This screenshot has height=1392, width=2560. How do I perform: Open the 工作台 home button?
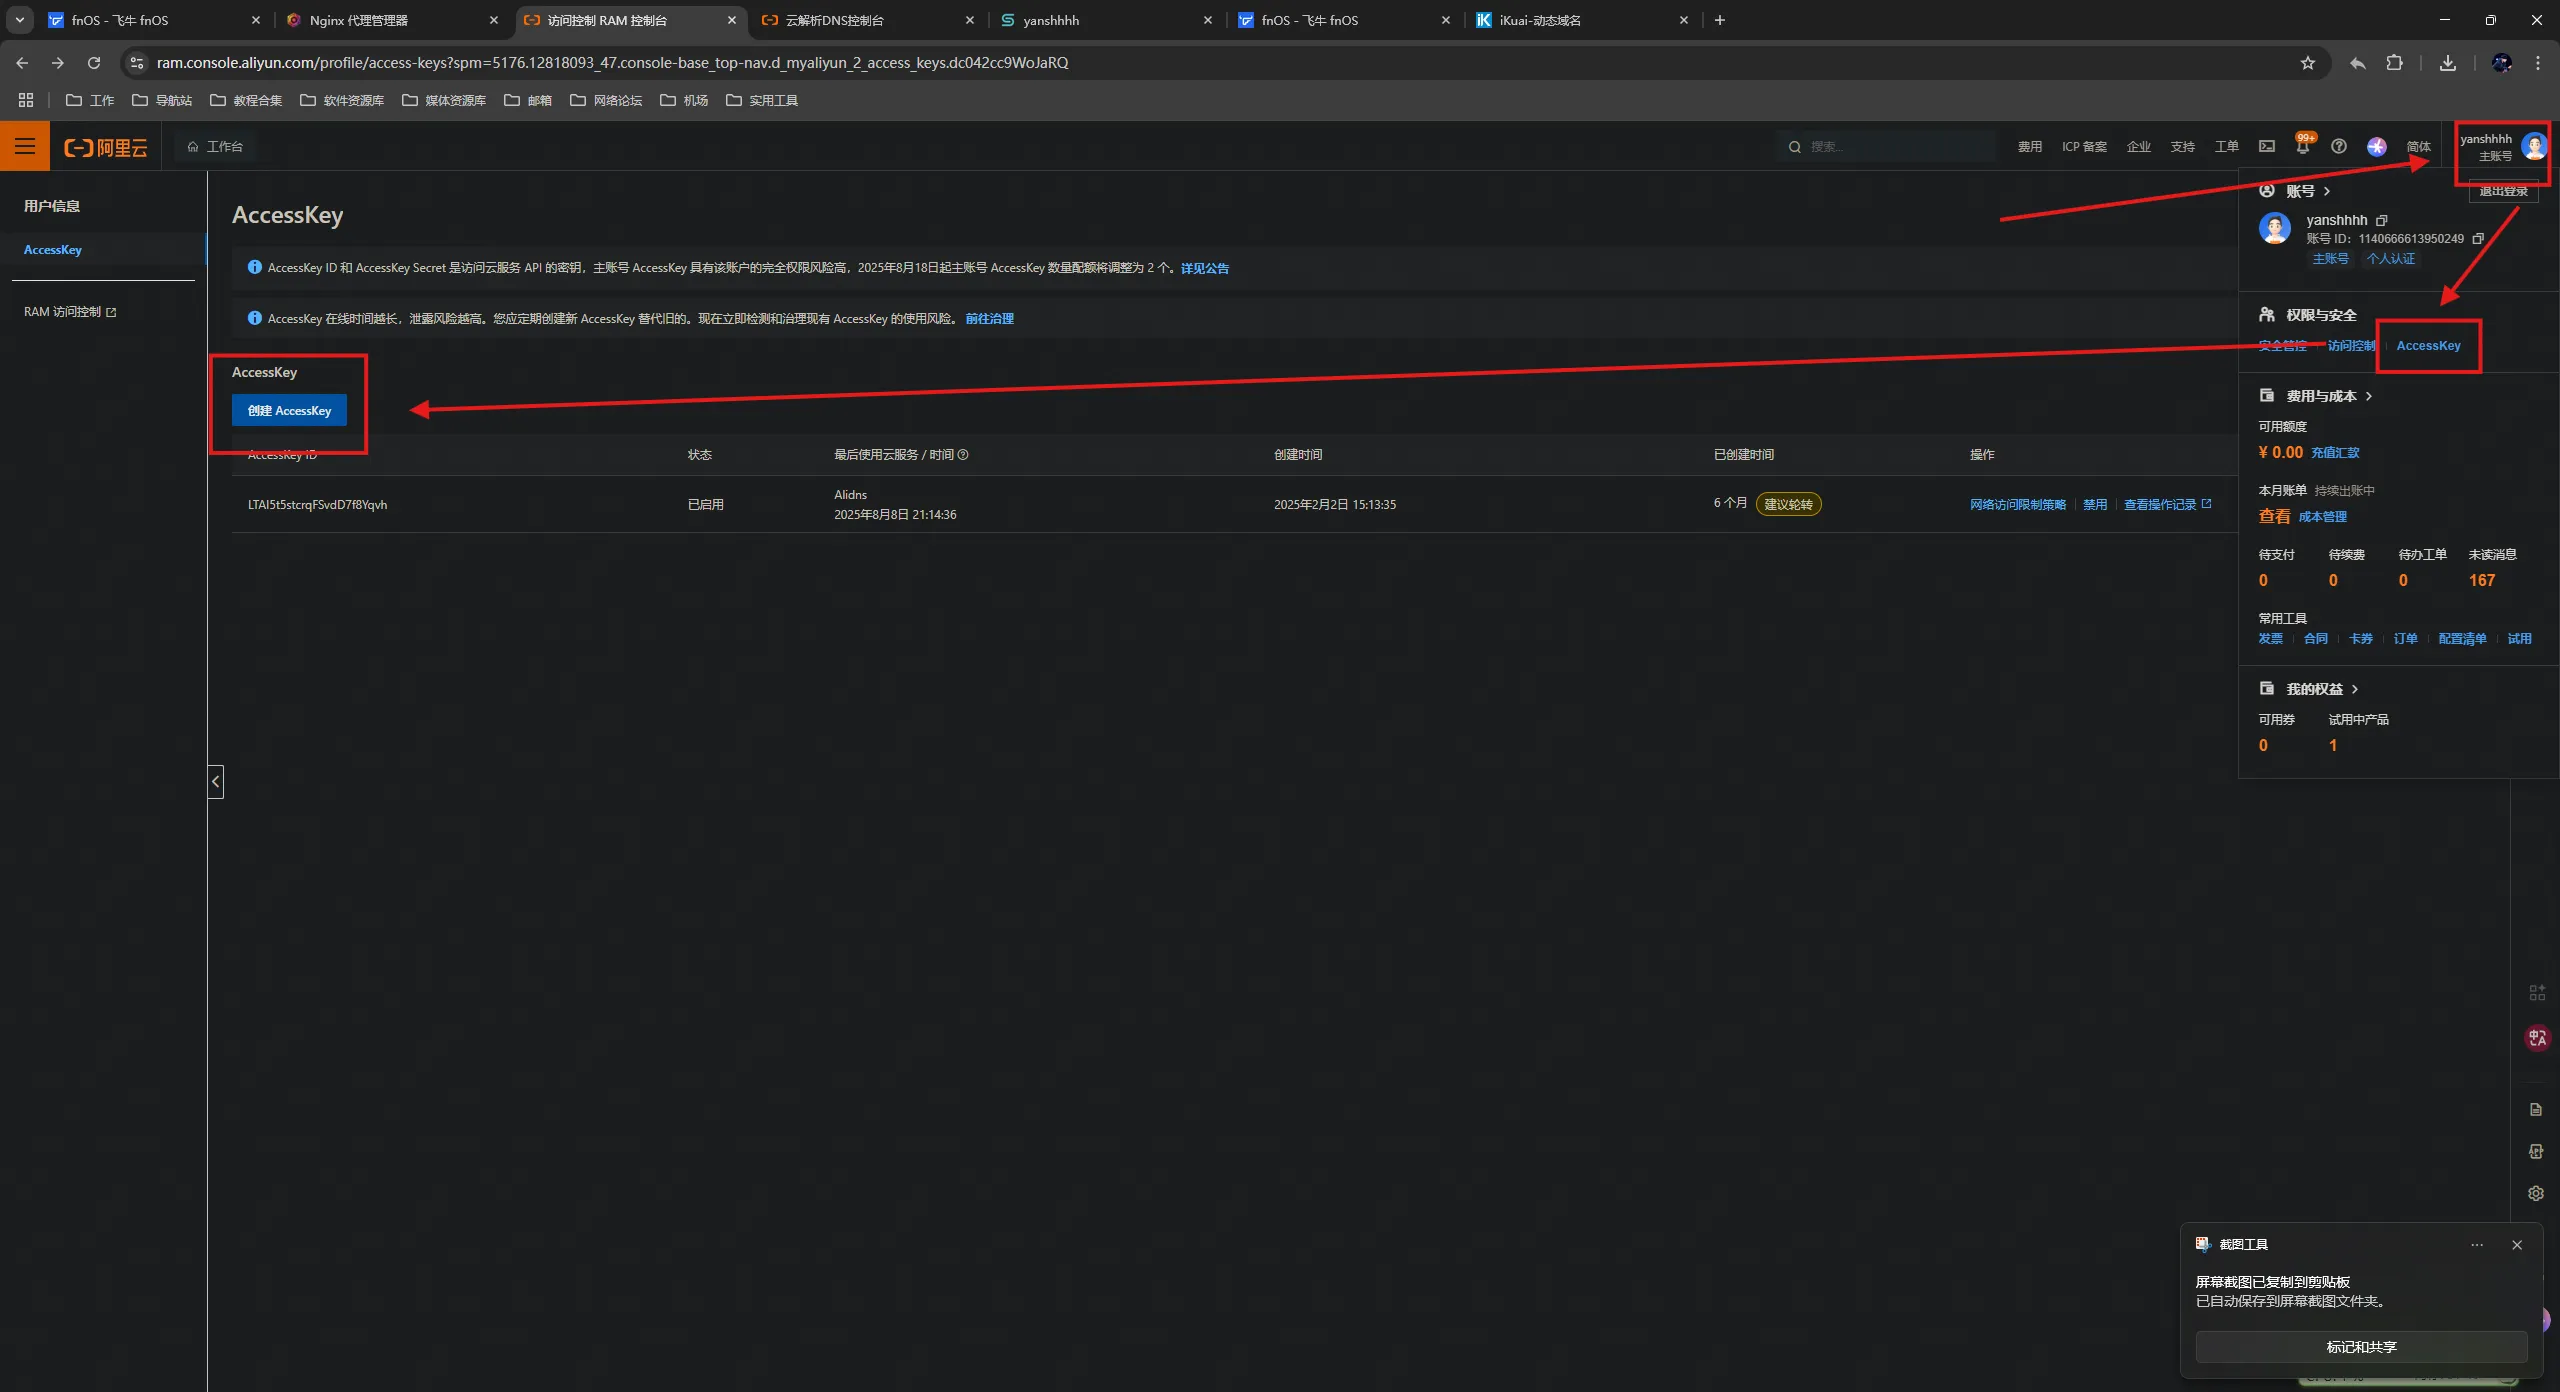215,146
